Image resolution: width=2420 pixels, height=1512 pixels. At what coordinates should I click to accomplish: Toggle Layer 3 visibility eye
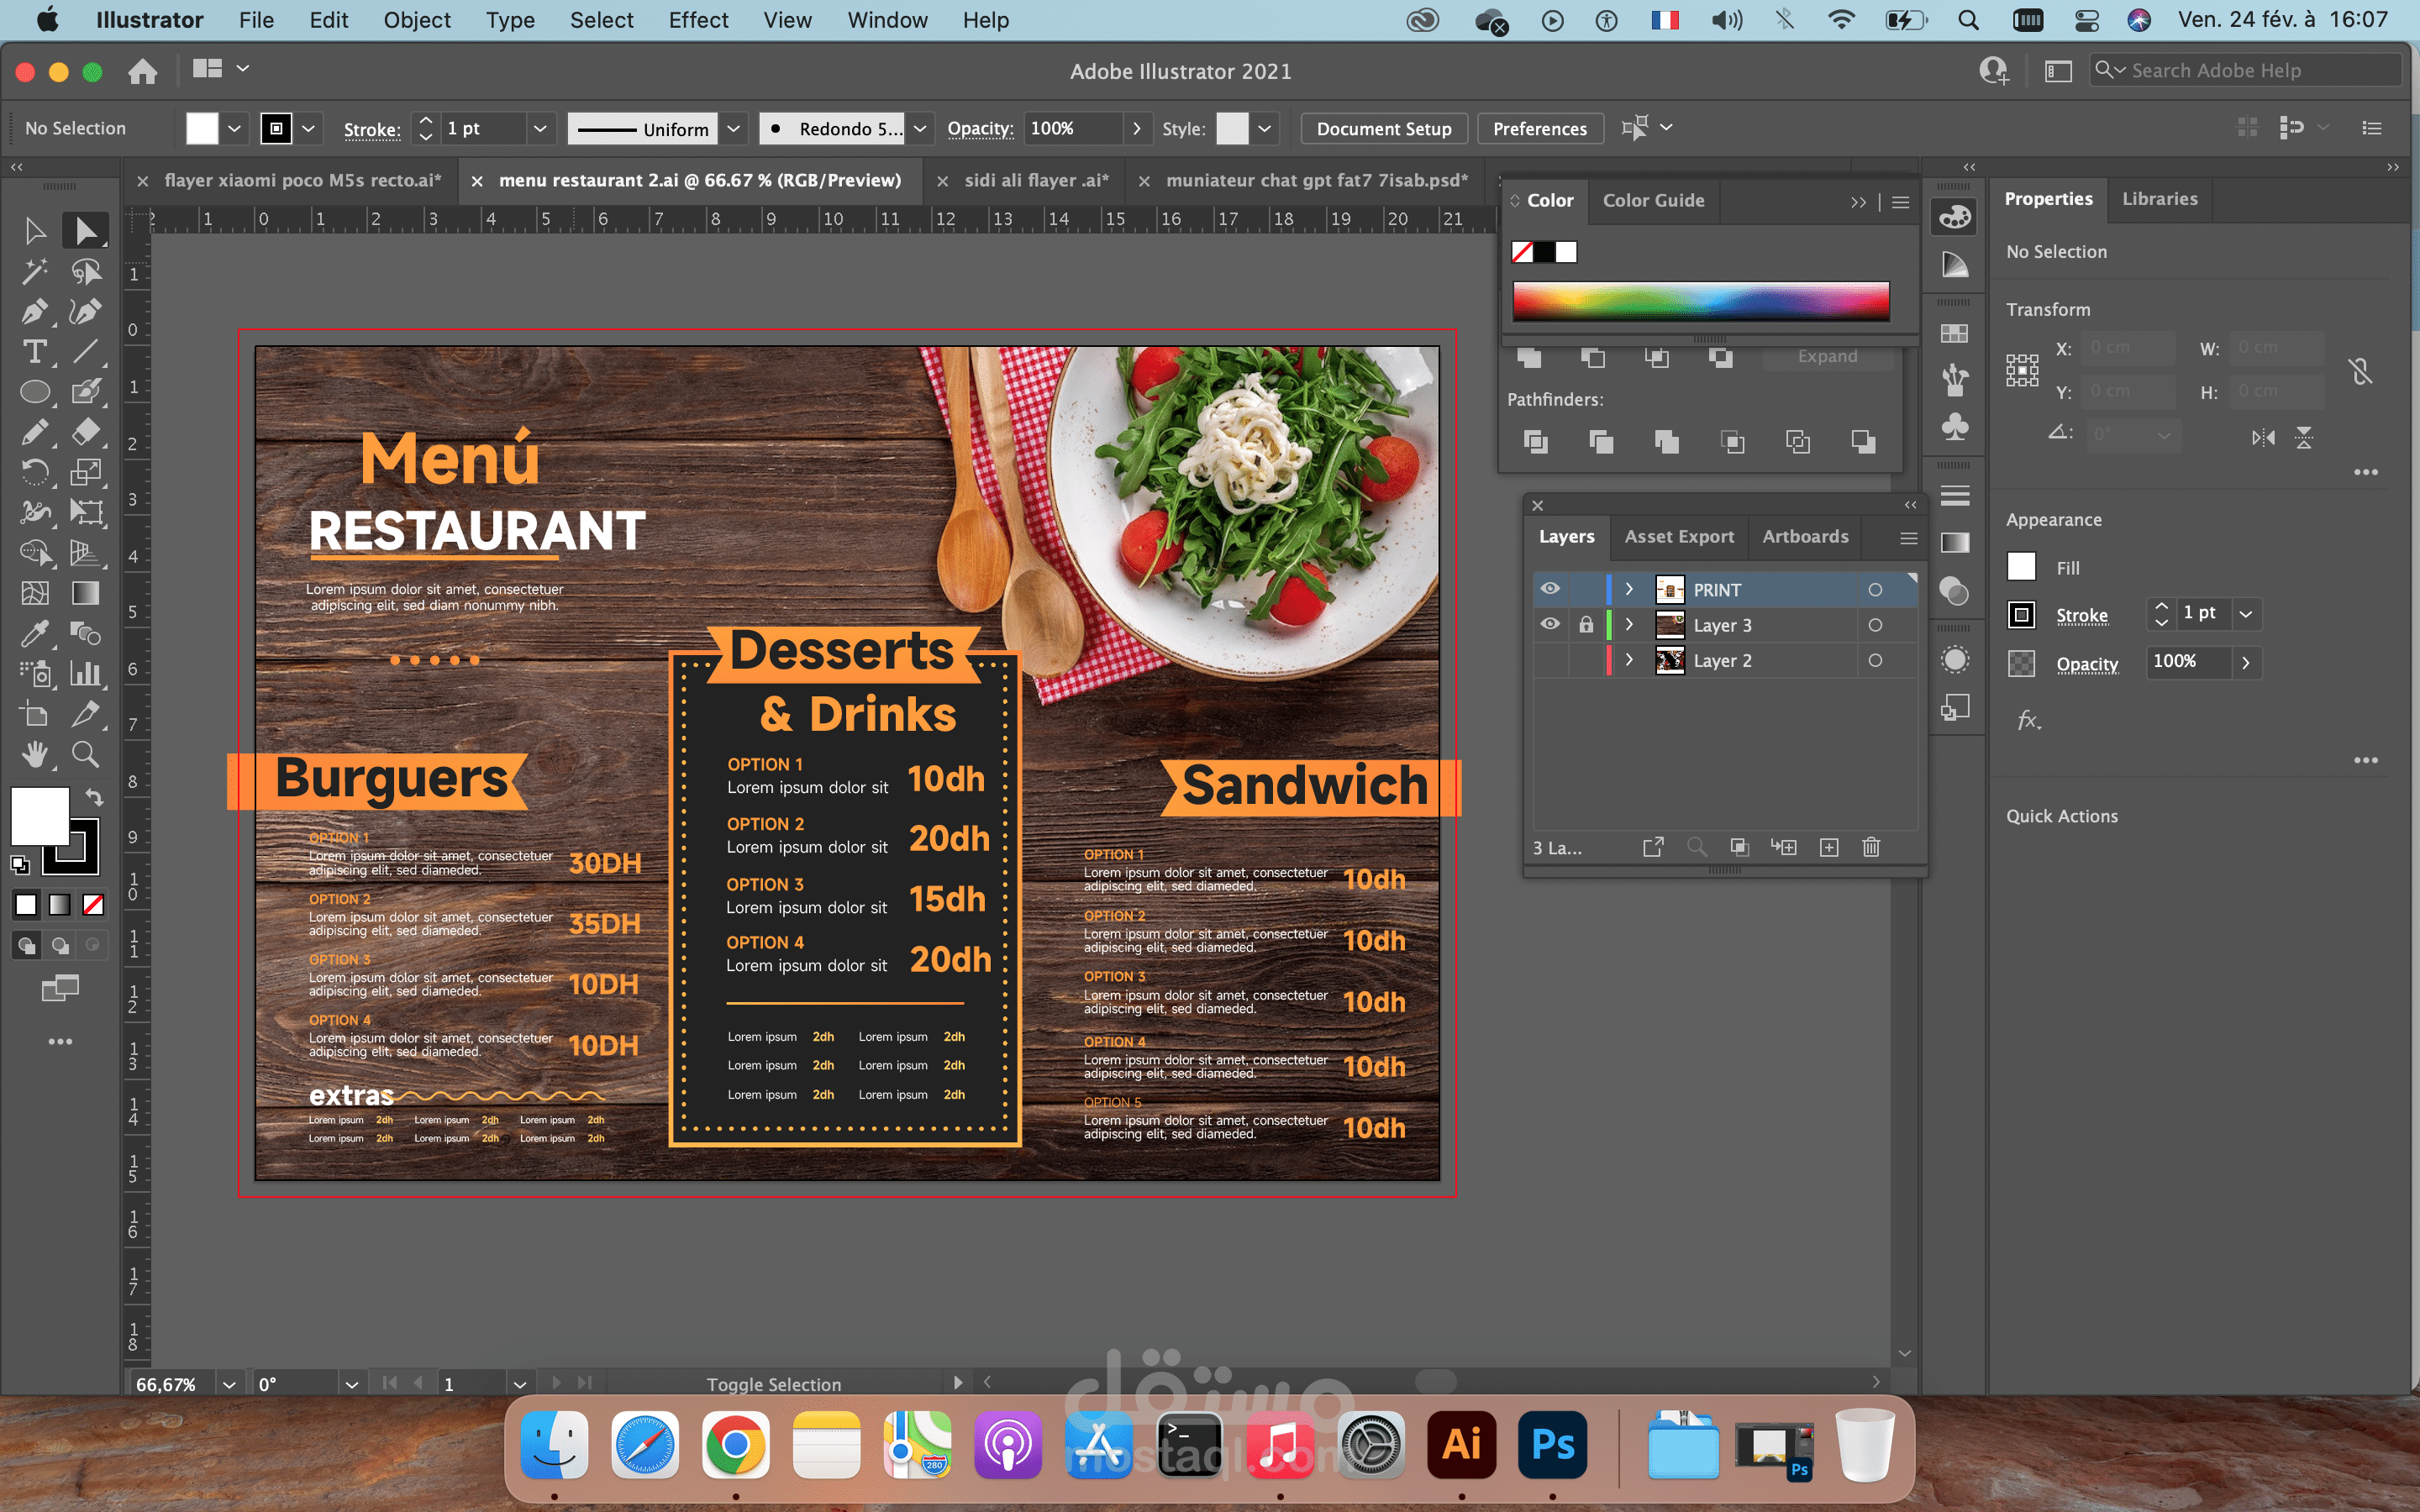1549,625
